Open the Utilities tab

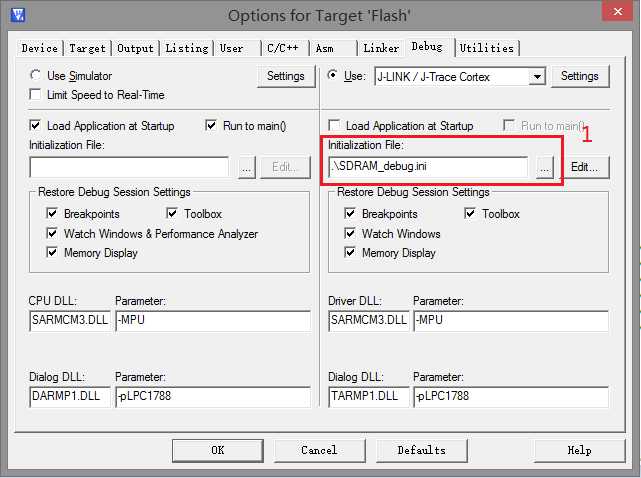point(487,48)
